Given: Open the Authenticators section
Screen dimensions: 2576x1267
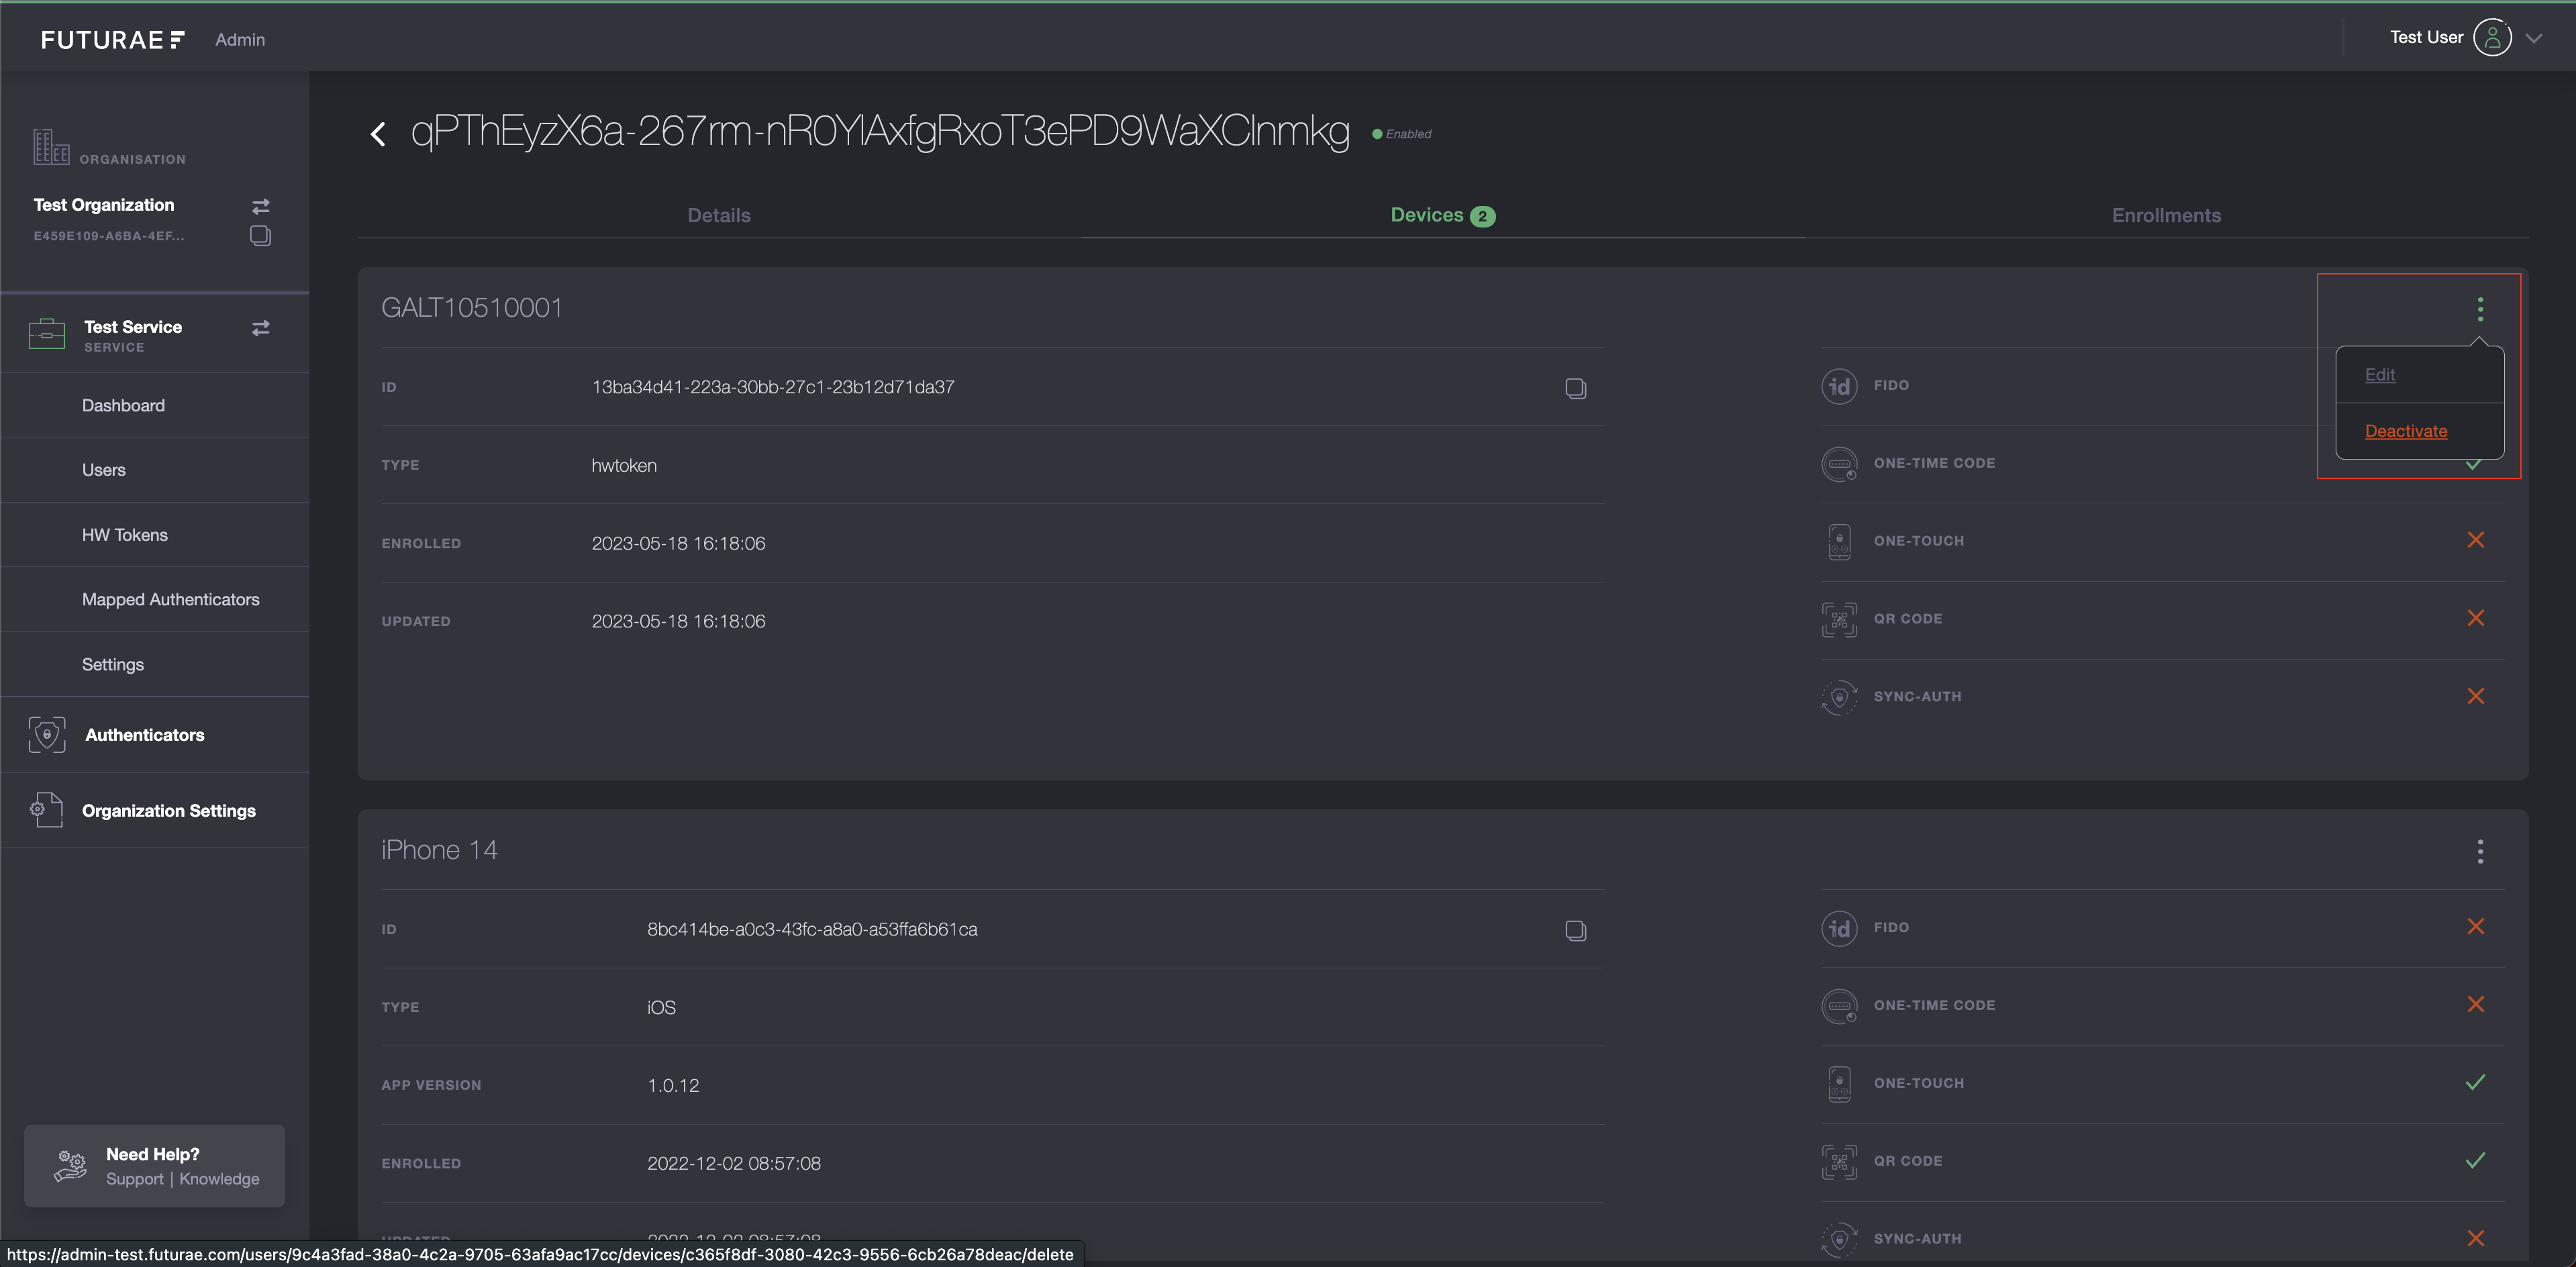Looking at the screenshot, I should pos(145,735).
